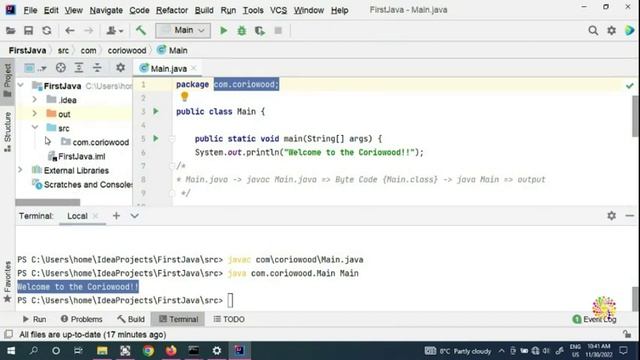Screen dimensions: 640x360
Task: Click the Project panel horizontal scrollbar
Action: [48, 202]
